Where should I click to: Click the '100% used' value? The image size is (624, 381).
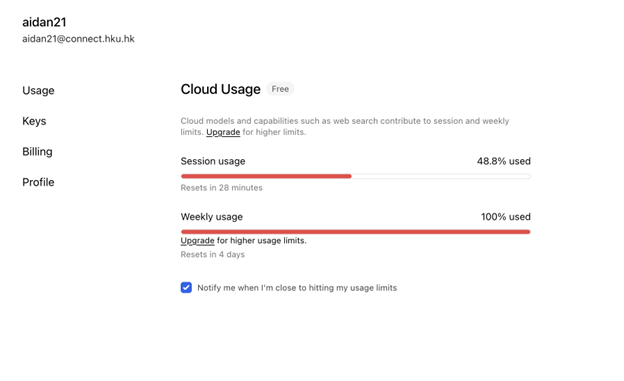point(506,217)
